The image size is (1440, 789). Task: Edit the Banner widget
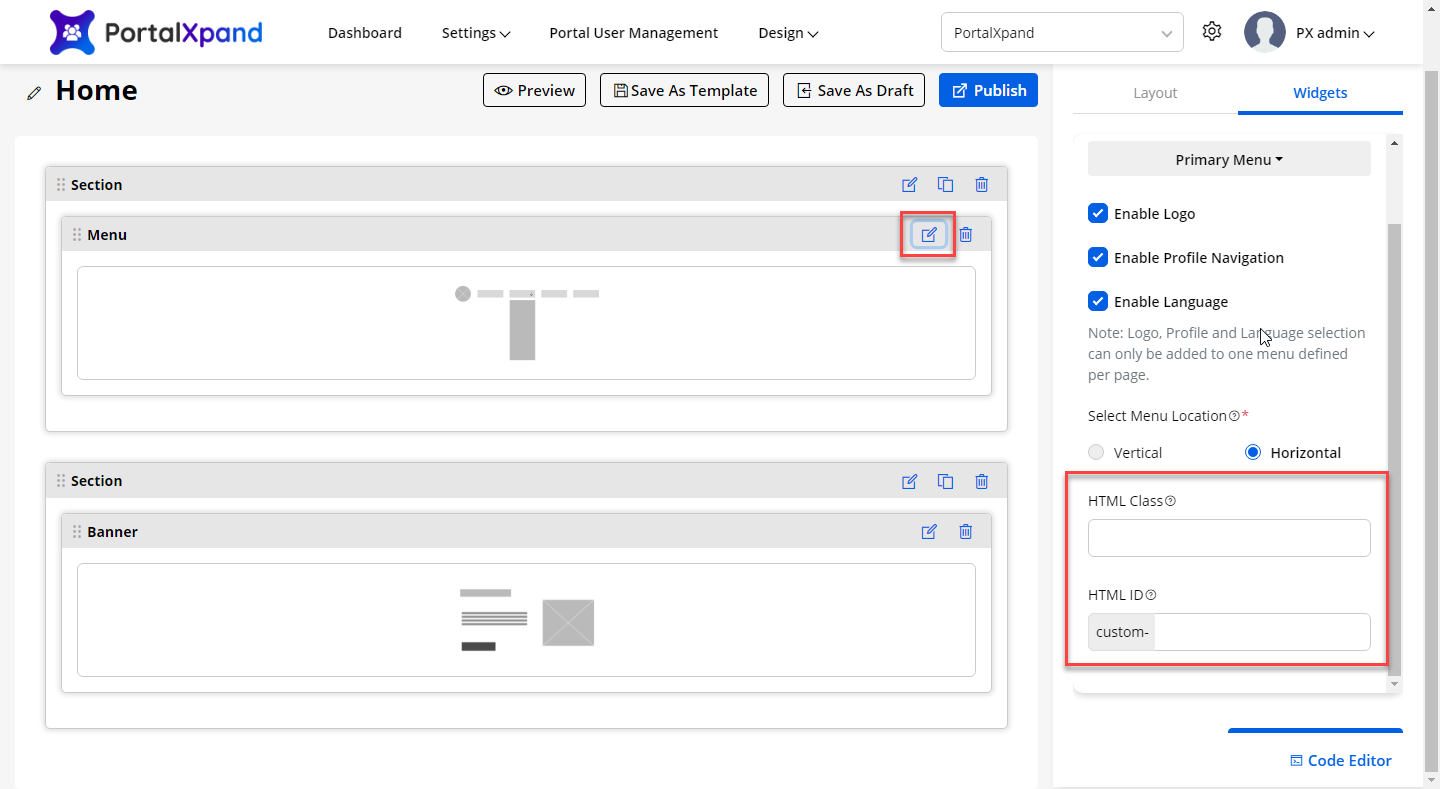[x=929, y=532]
